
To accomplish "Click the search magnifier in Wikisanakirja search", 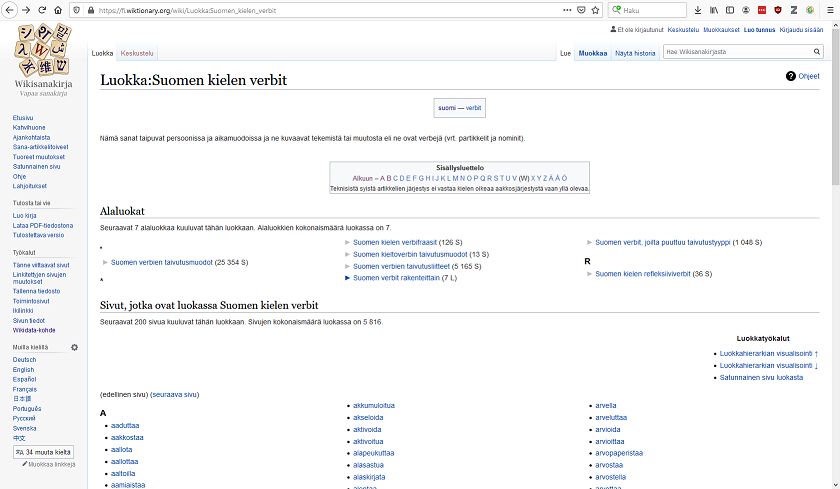I will (816, 51).
